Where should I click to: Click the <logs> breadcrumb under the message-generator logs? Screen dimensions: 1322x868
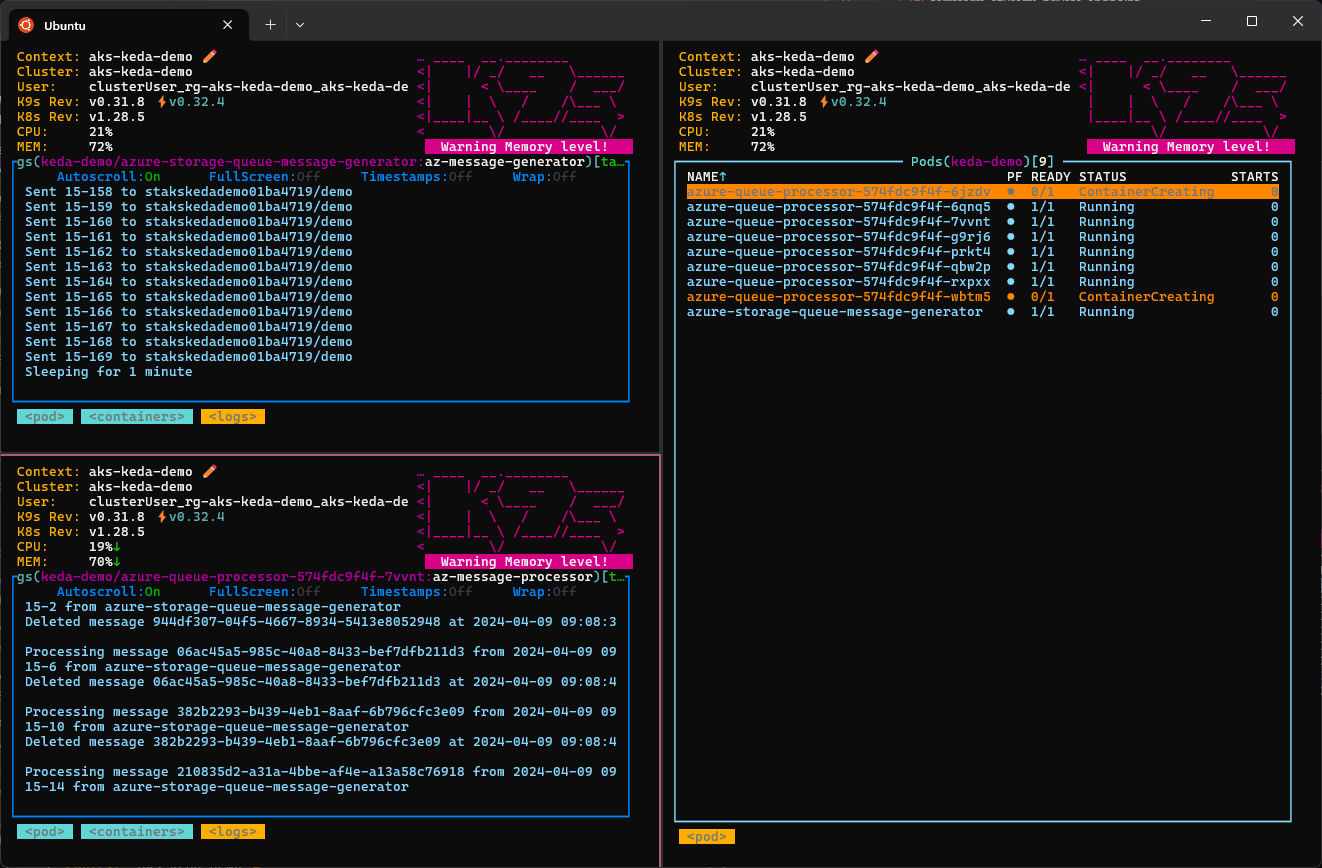(233, 417)
